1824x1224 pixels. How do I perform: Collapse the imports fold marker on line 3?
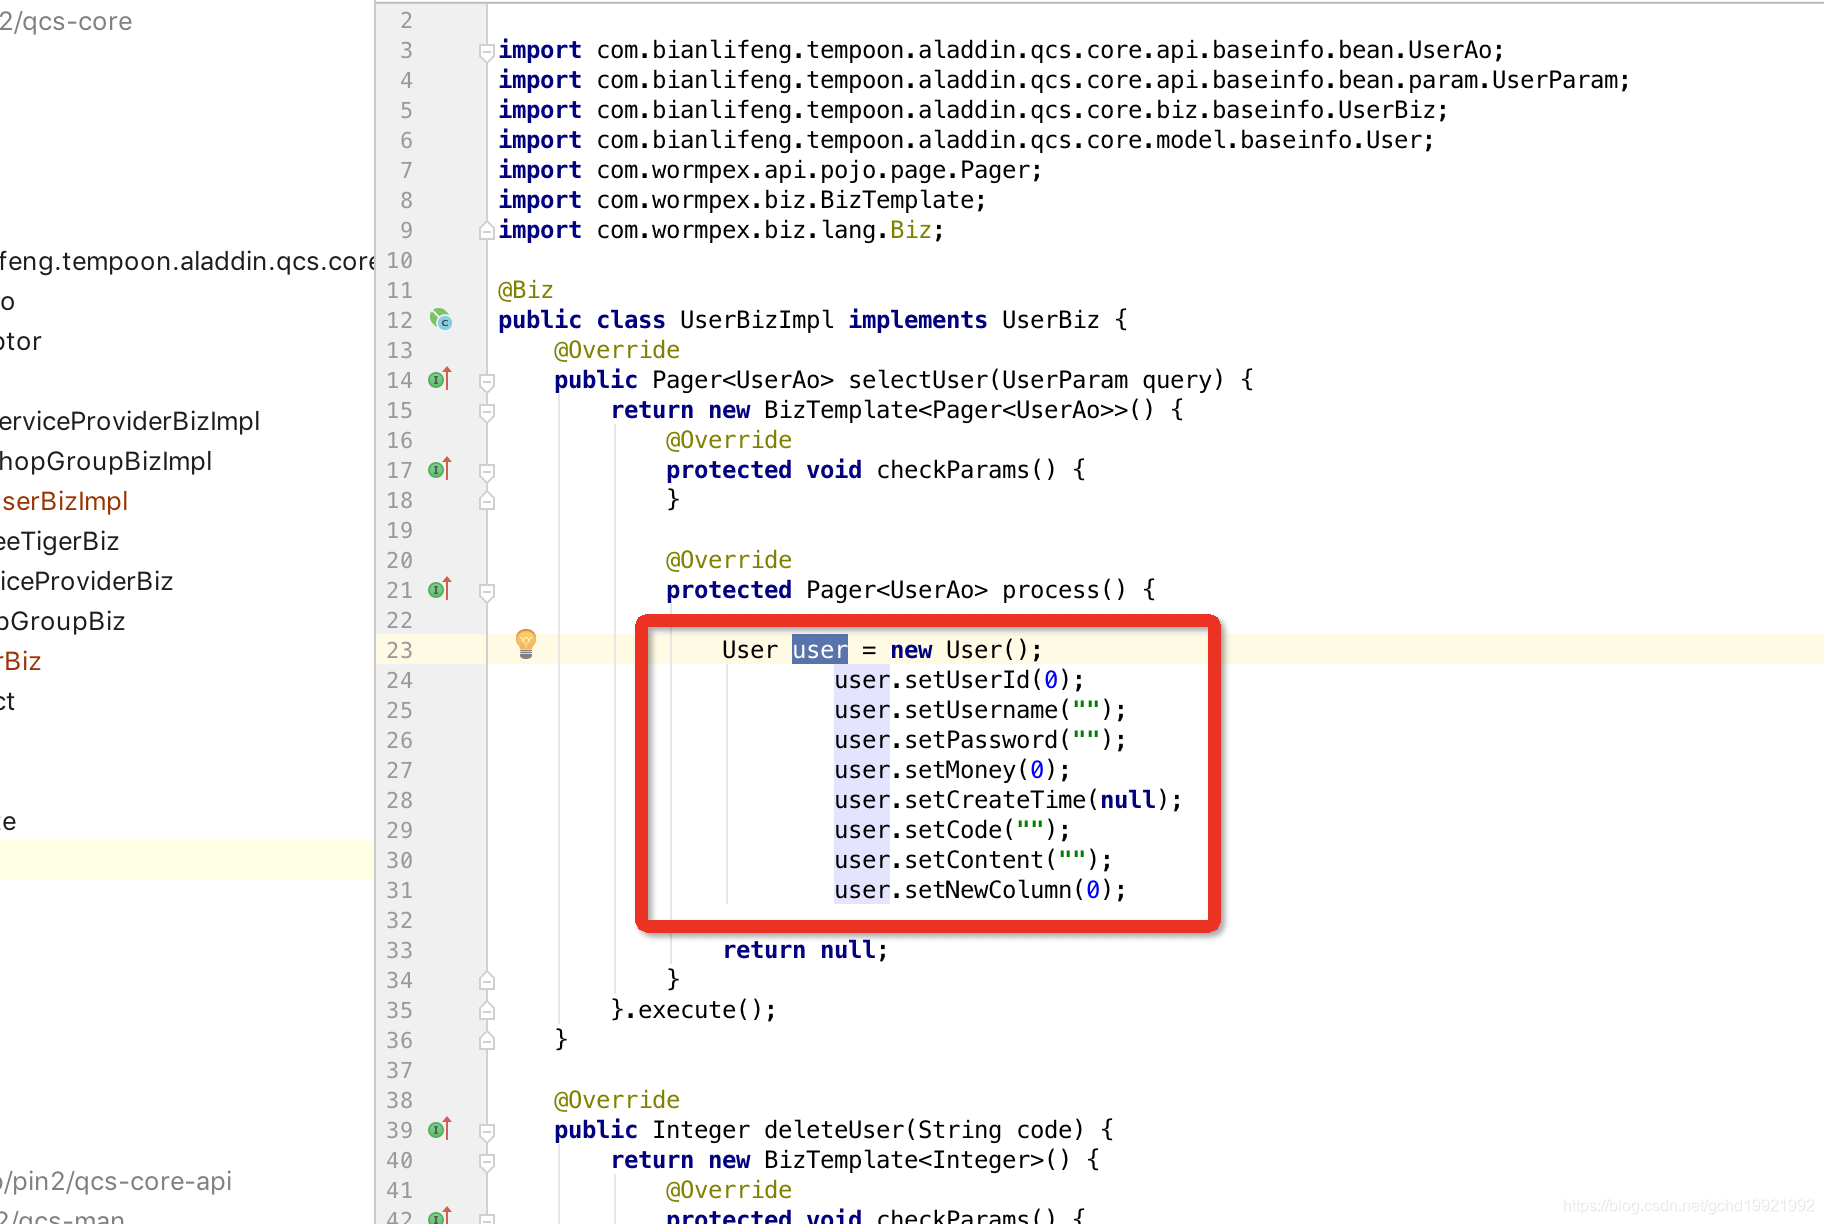click(487, 51)
